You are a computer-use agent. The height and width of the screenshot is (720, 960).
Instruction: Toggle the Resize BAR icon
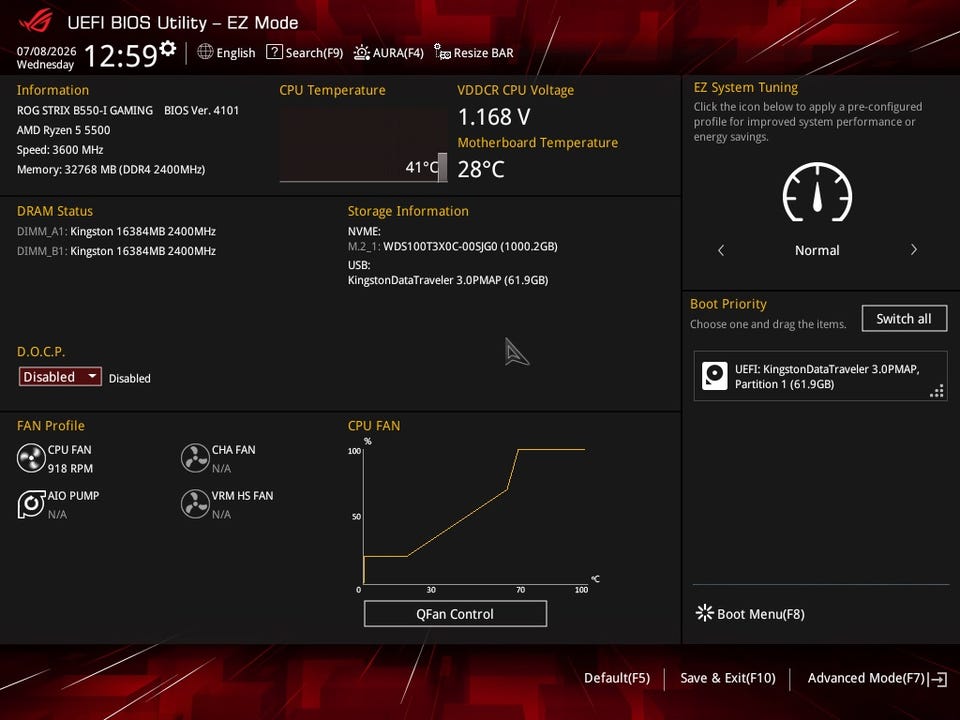pyautogui.click(x=442, y=52)
